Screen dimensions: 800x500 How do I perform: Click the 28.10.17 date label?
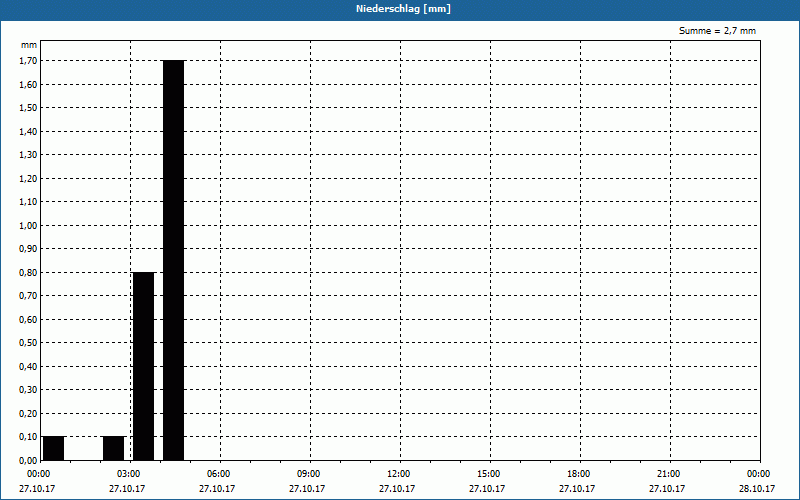pos(757,489)
